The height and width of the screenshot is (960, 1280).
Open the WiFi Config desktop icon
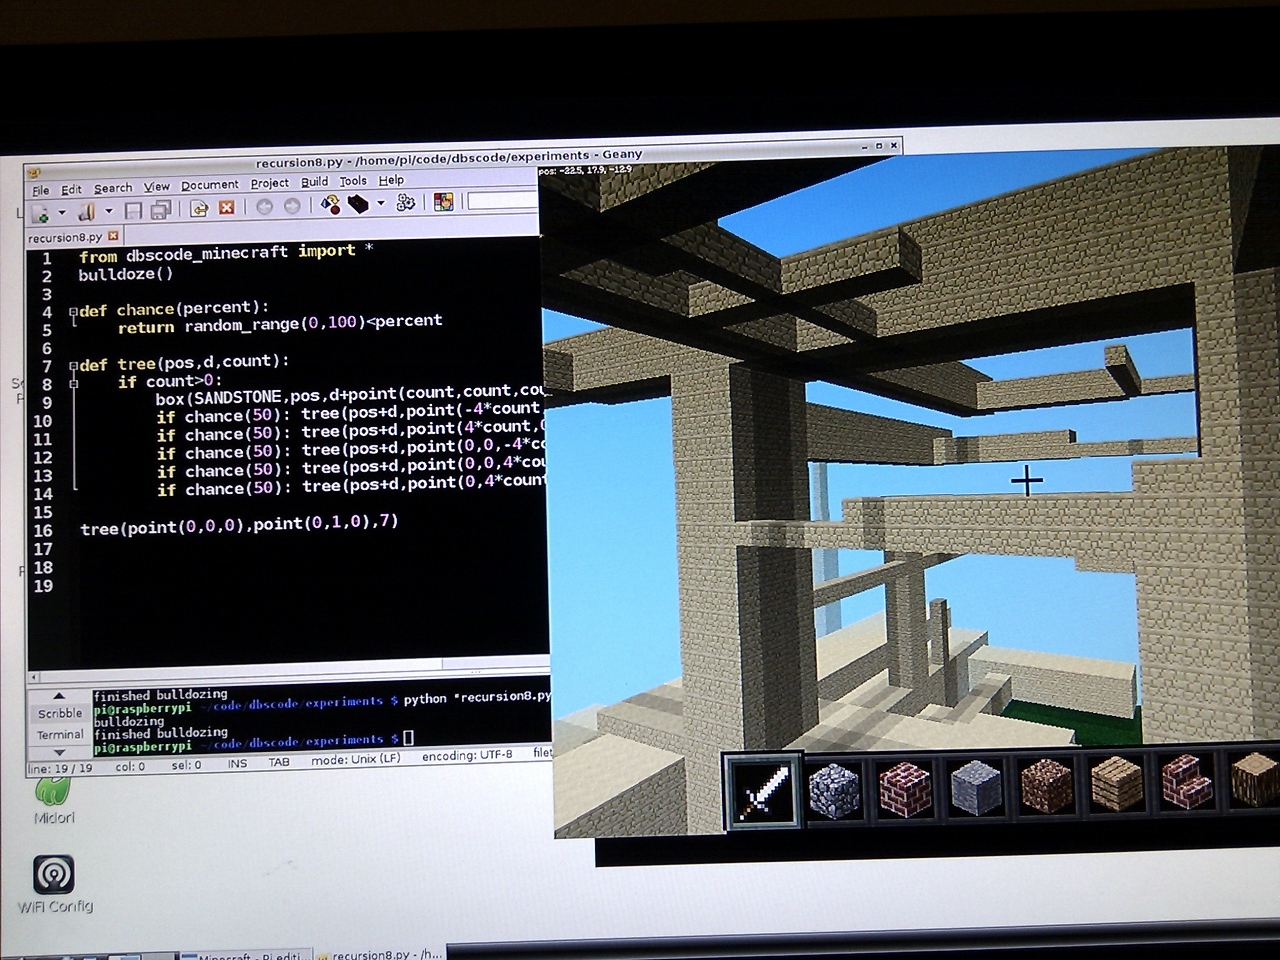pyautogui.click(x=54, y=884)
